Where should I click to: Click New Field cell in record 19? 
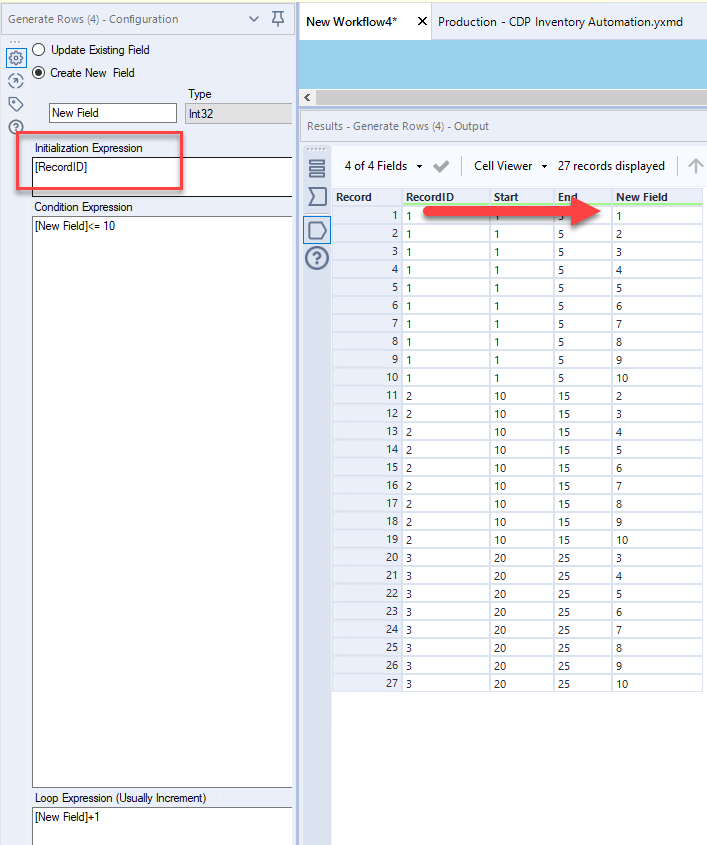pos(657,539)
